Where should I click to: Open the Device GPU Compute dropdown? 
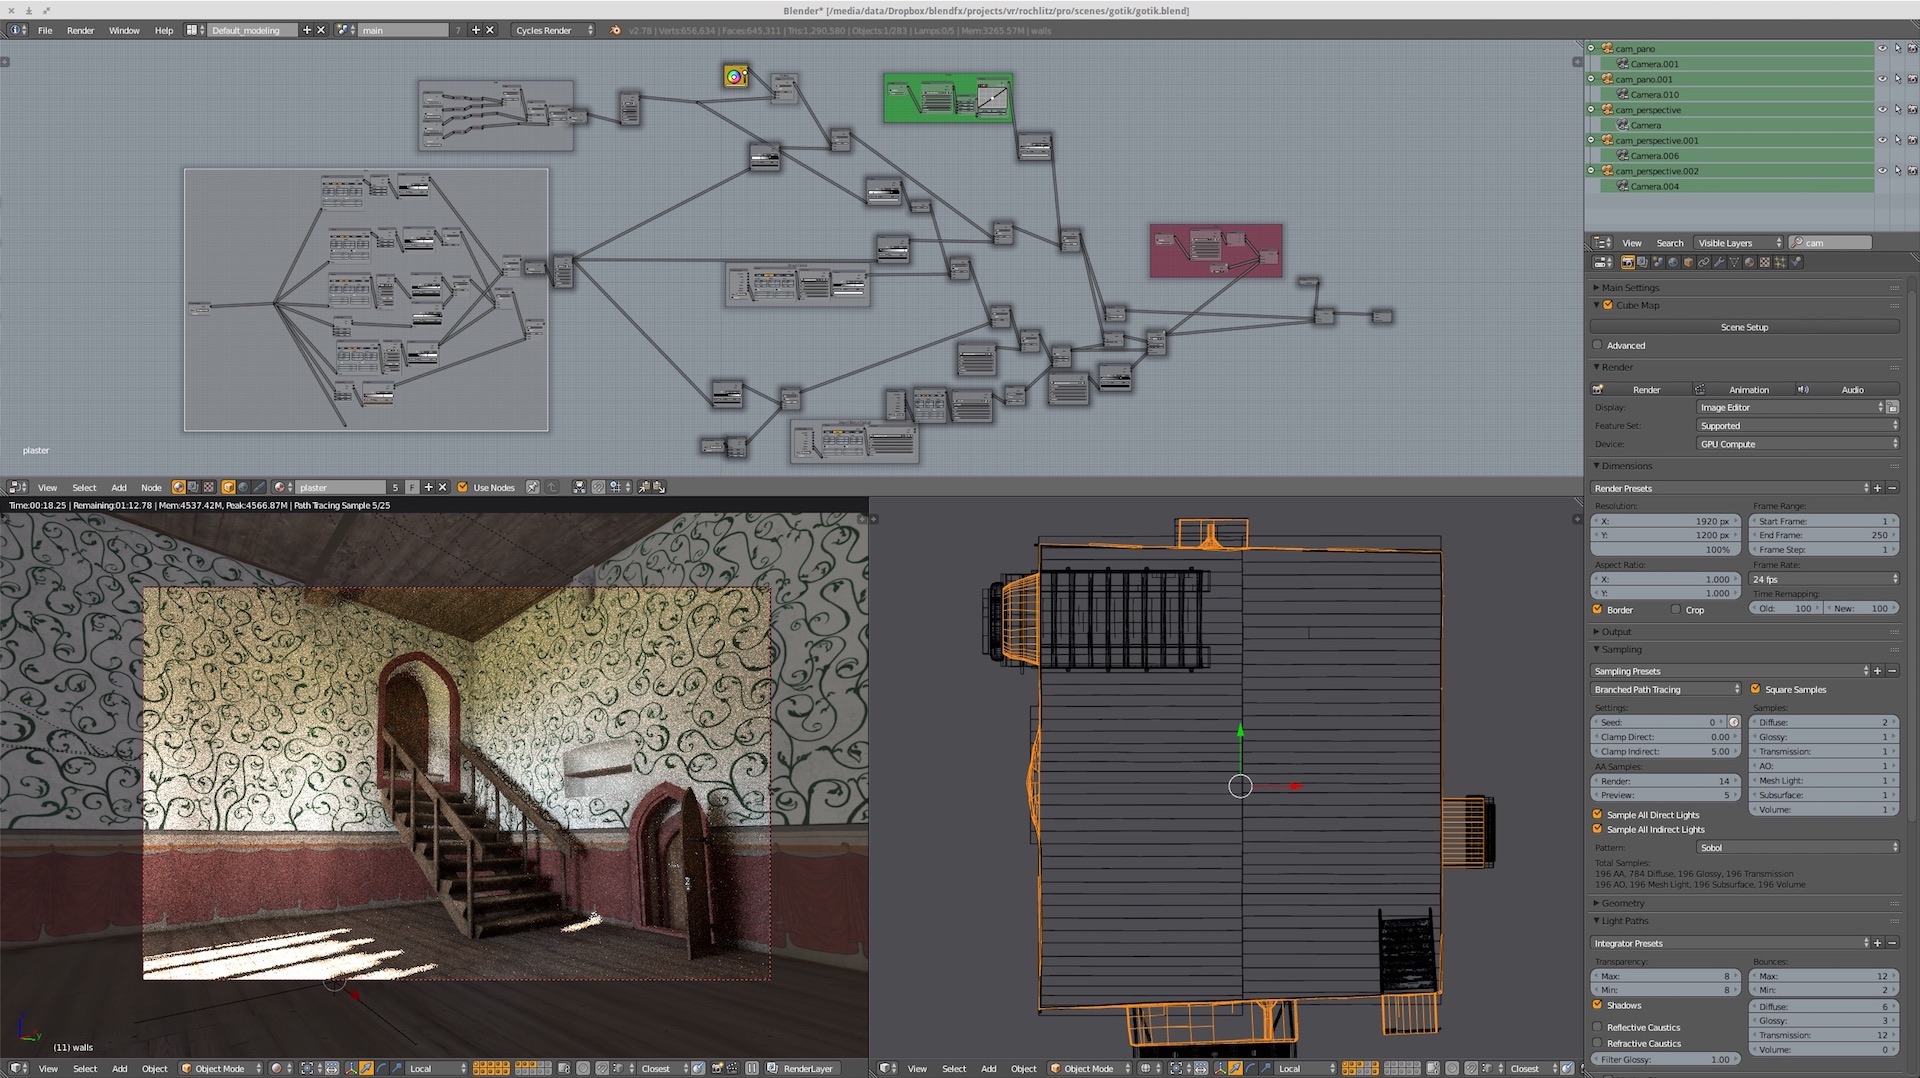[1797, 444]
